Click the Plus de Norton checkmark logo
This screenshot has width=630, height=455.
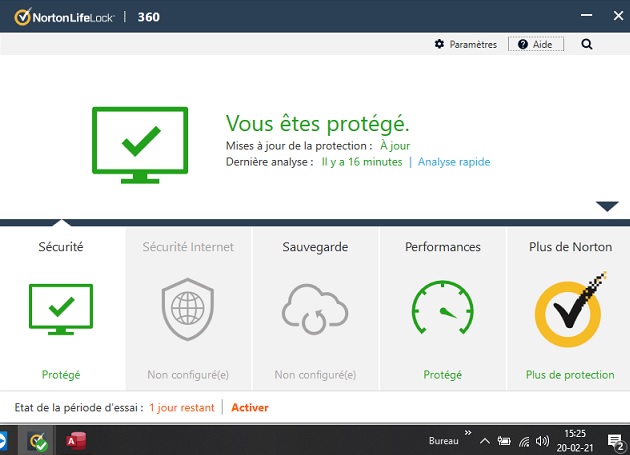click(569, 309)
